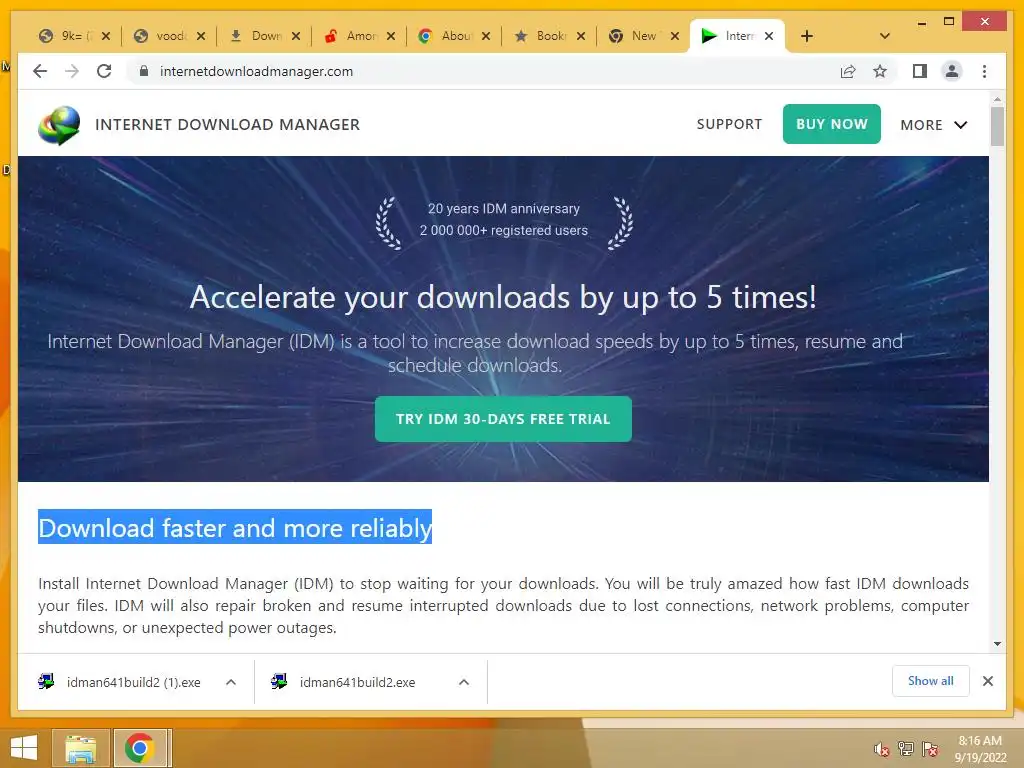The width and height of the screenshot is (1024, 768).
Task: Open the Action Center flag icon
Action: point(930,749)
